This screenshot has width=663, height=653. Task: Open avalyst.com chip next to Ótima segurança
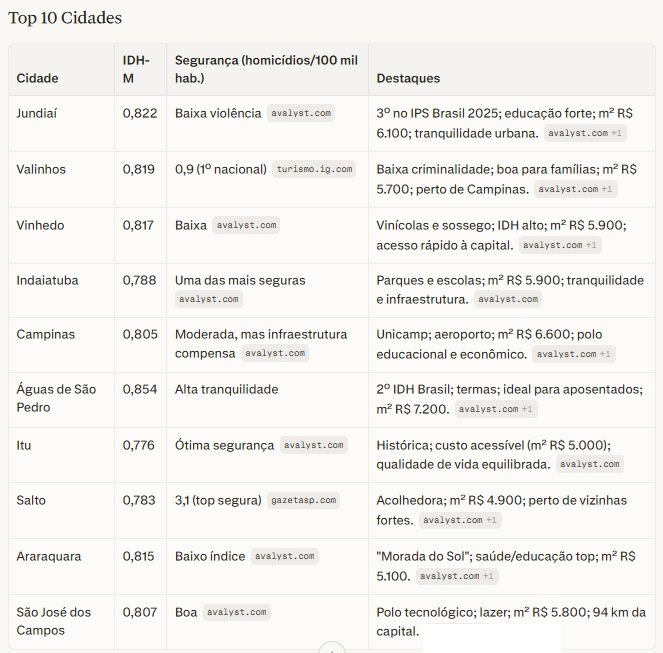pyautogui.click(x=313, y=445)
